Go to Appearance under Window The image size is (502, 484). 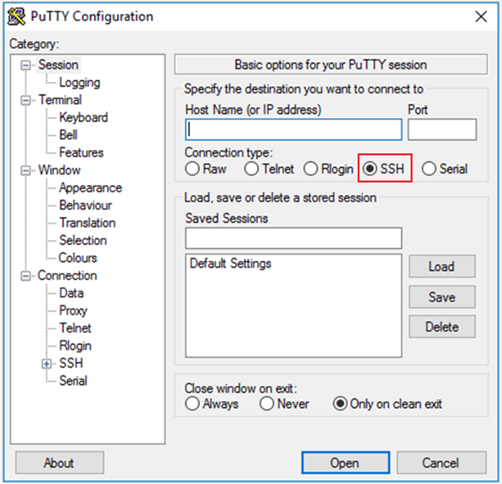point(90,188)
